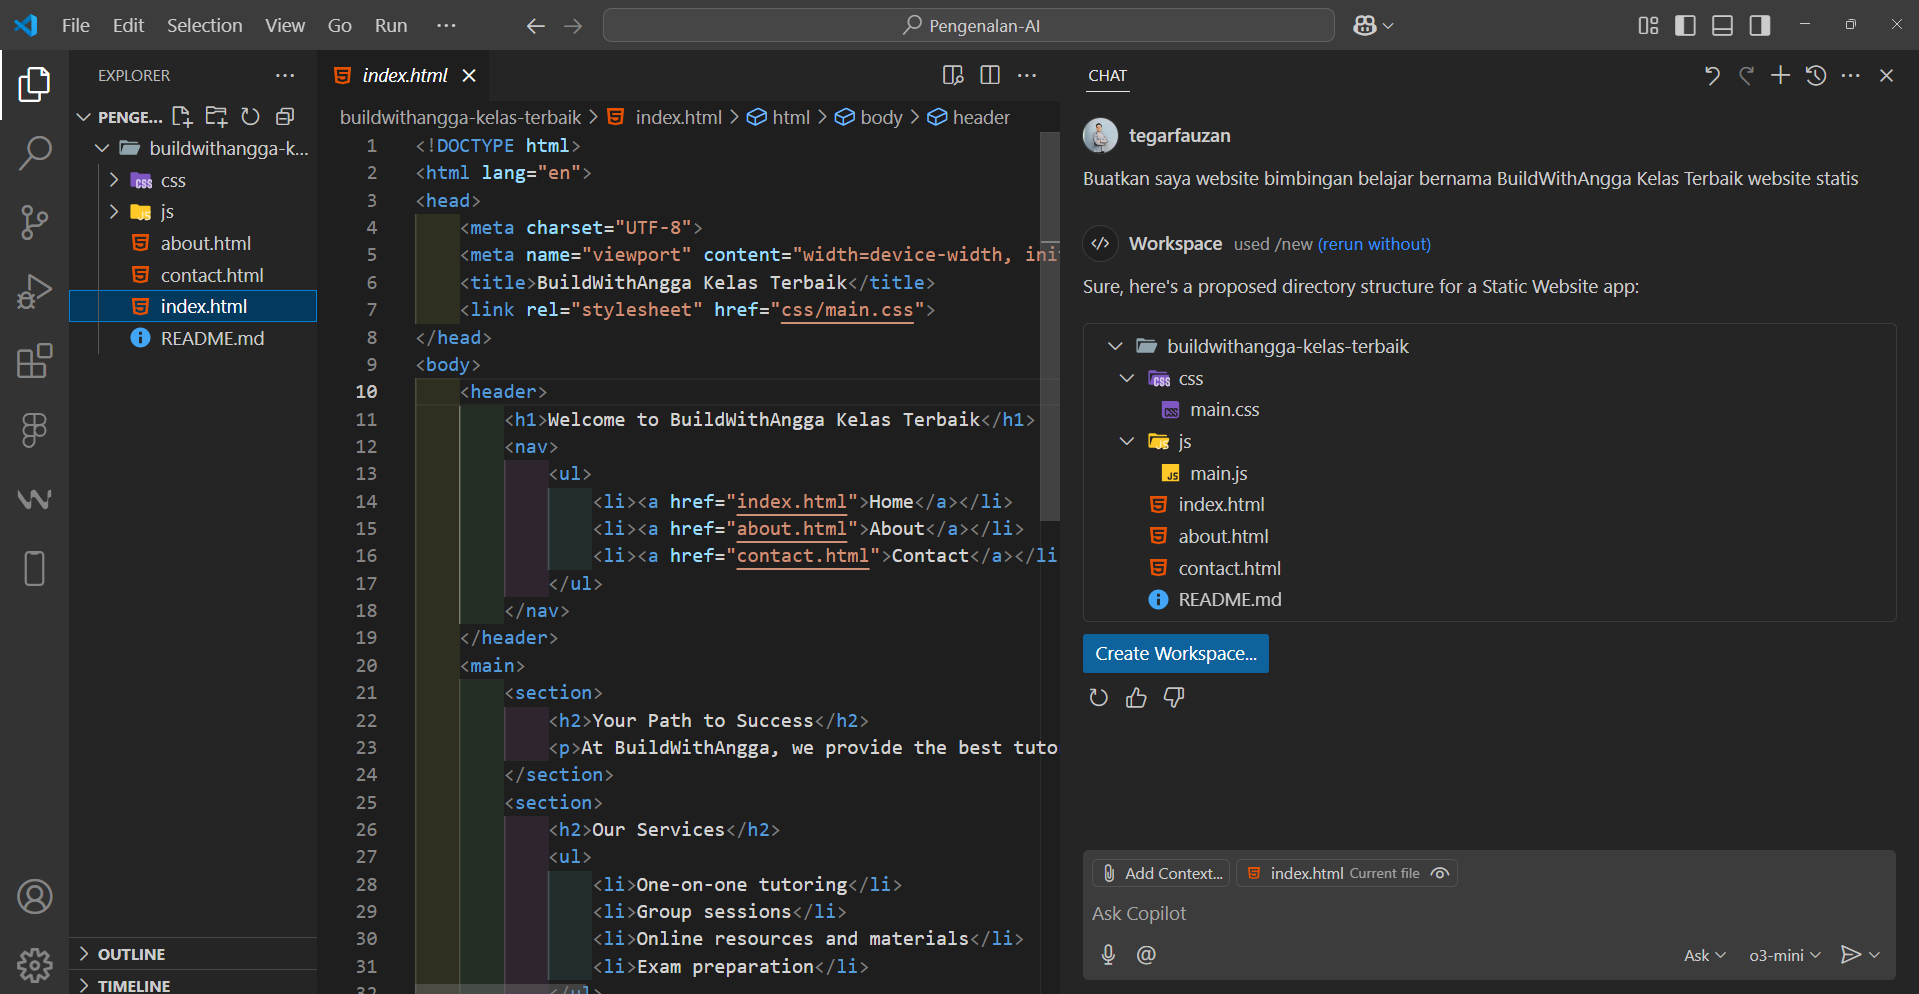Click the Create Workspace... button
The image size is (1919, 994).
coord(1175,653)
